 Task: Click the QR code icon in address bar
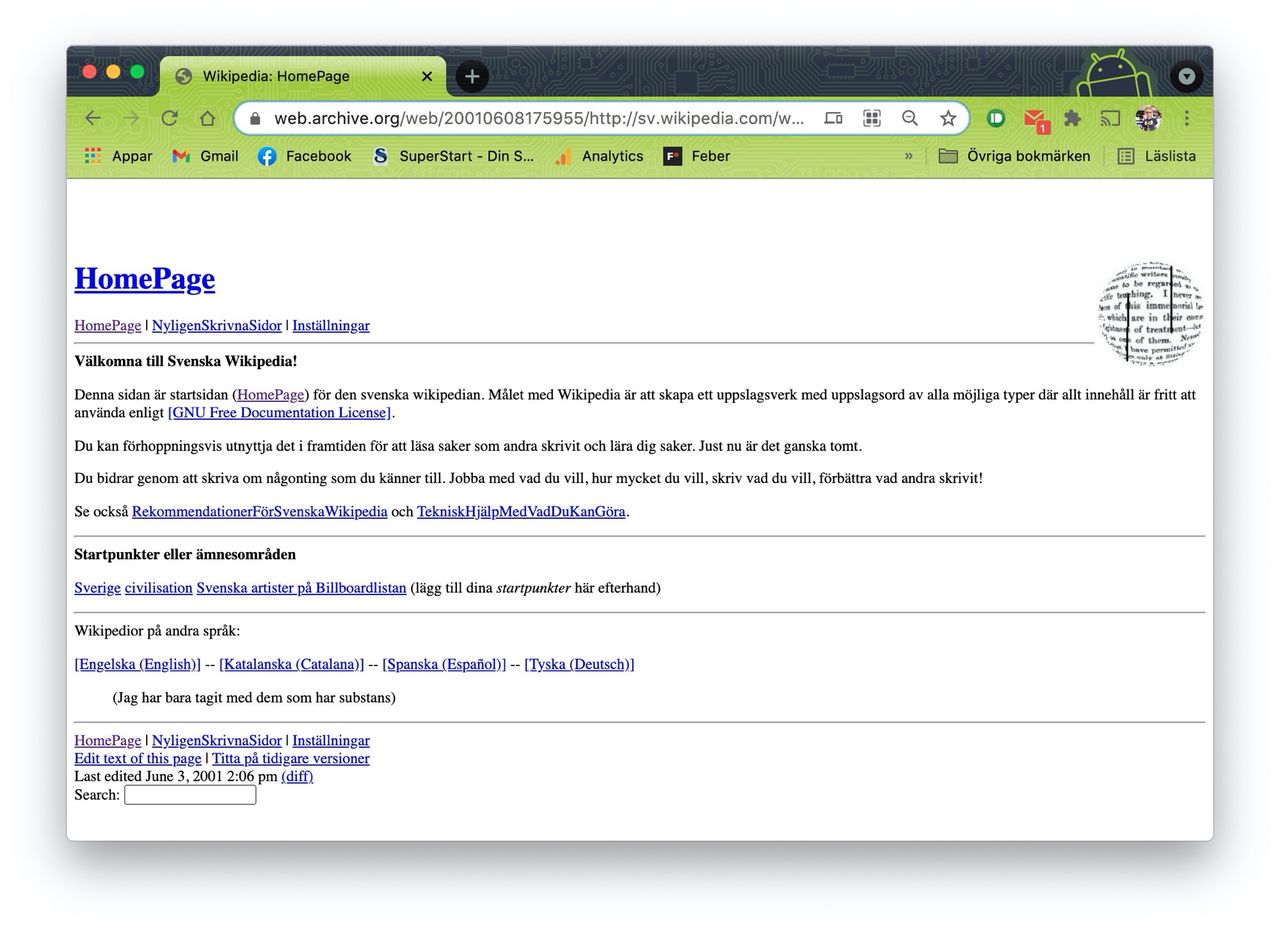tap(871, 118)
